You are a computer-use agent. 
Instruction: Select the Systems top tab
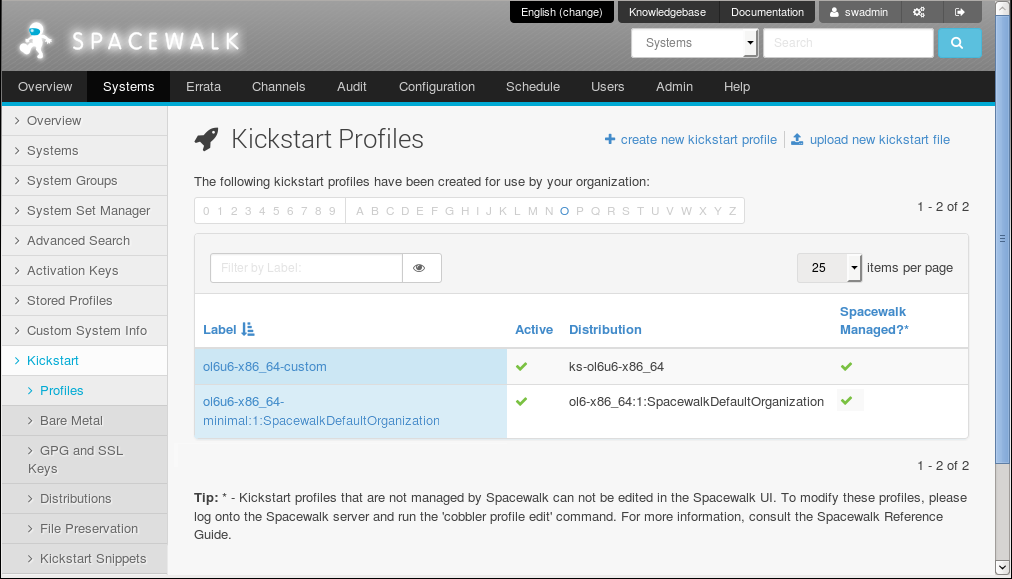128,86
